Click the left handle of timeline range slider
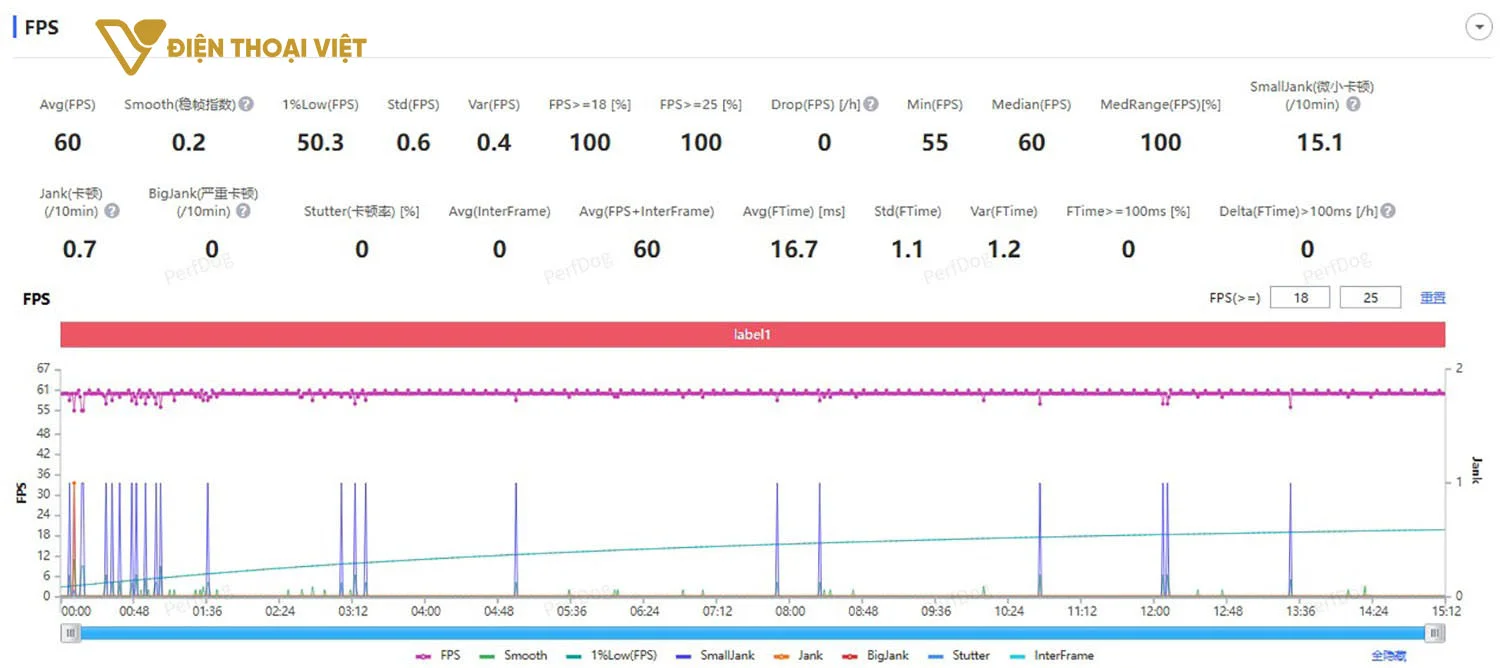Screen dimensions: 1500x668 point(70,632)
